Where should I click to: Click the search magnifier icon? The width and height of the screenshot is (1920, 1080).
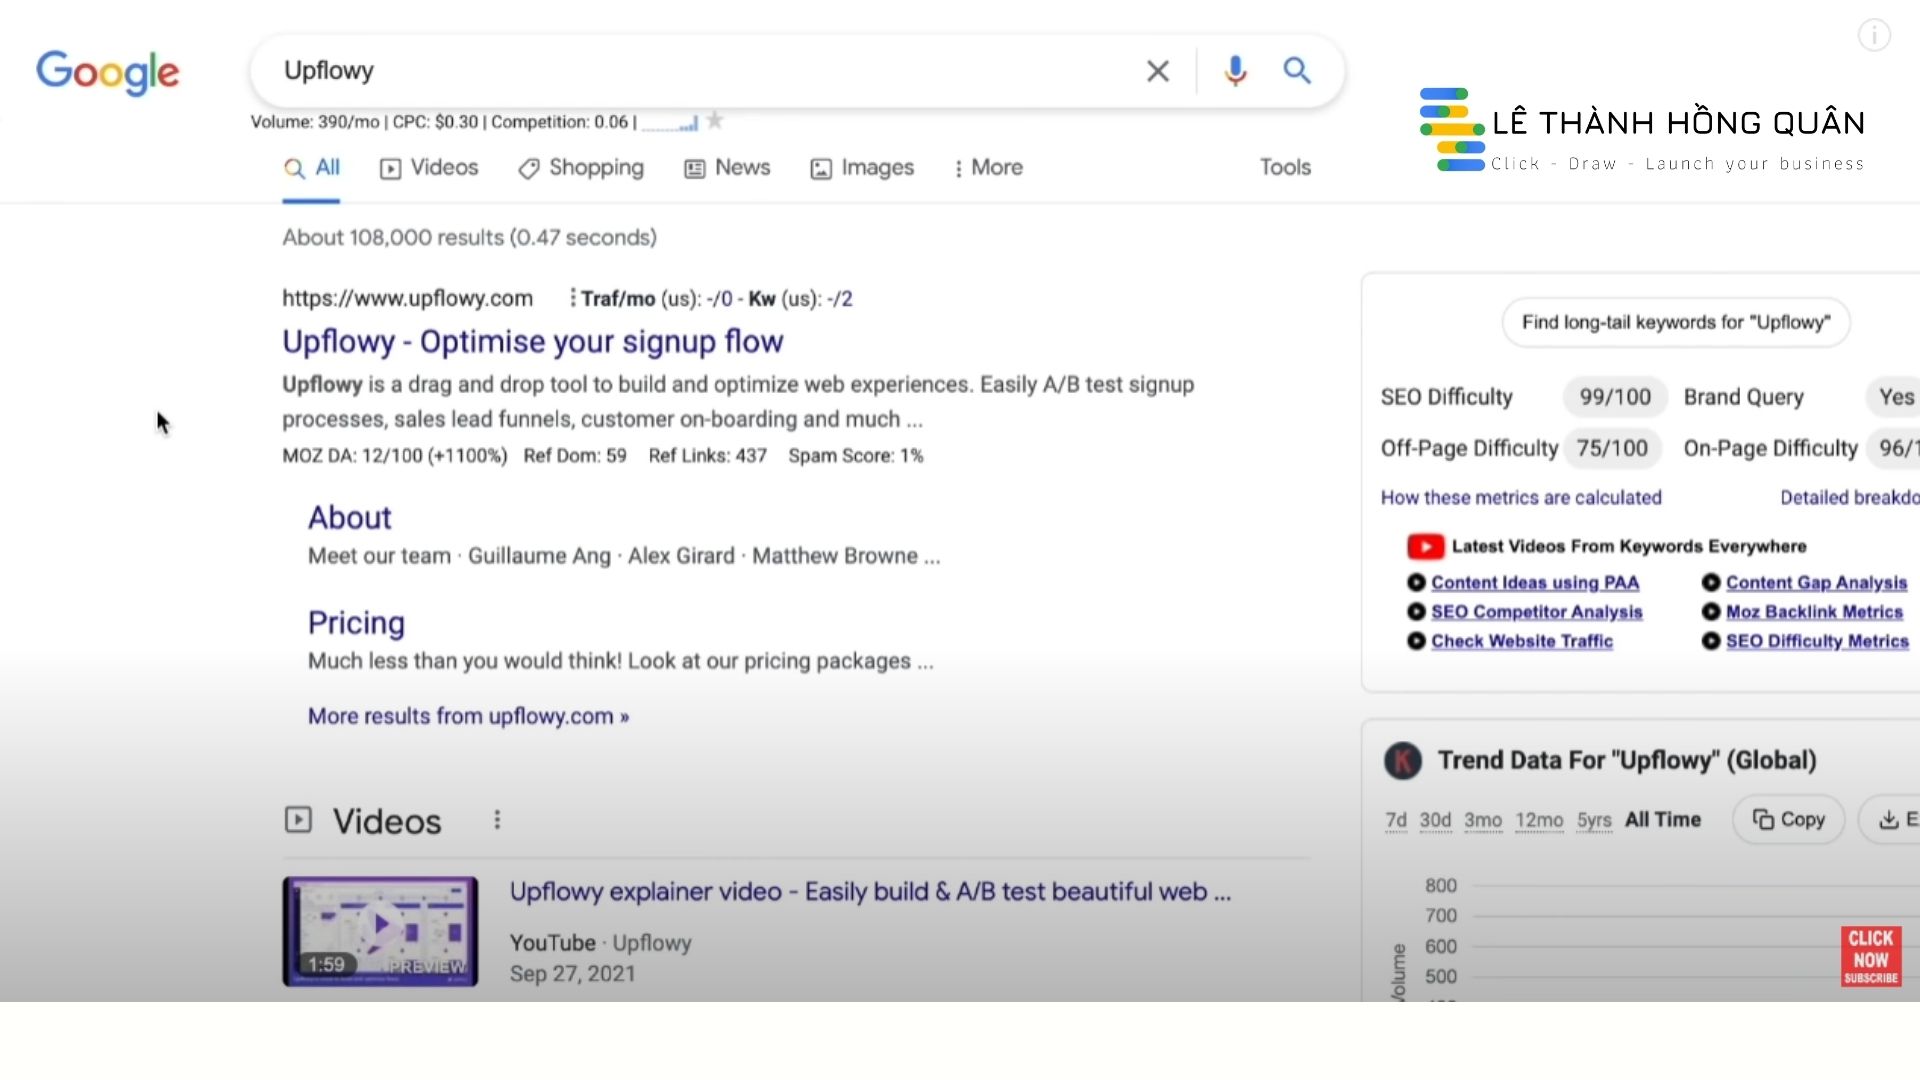click(x=1297, y=71)
